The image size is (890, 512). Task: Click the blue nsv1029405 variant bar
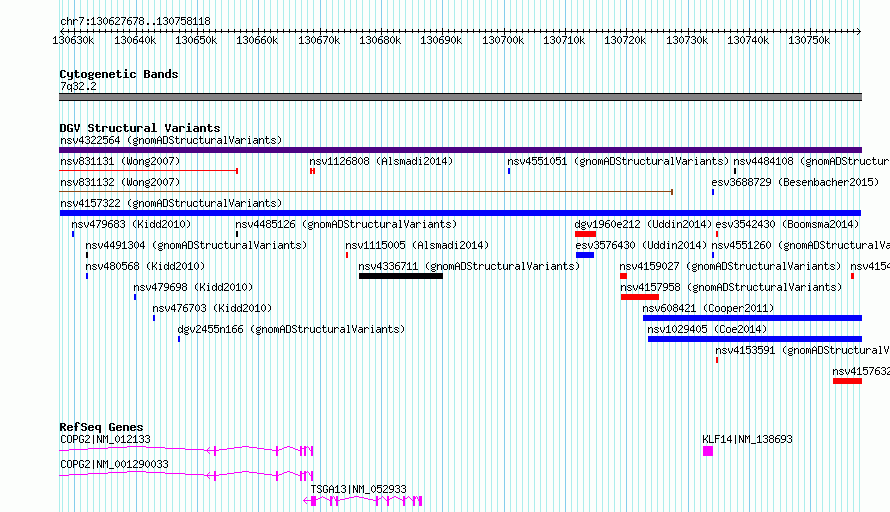755,339
